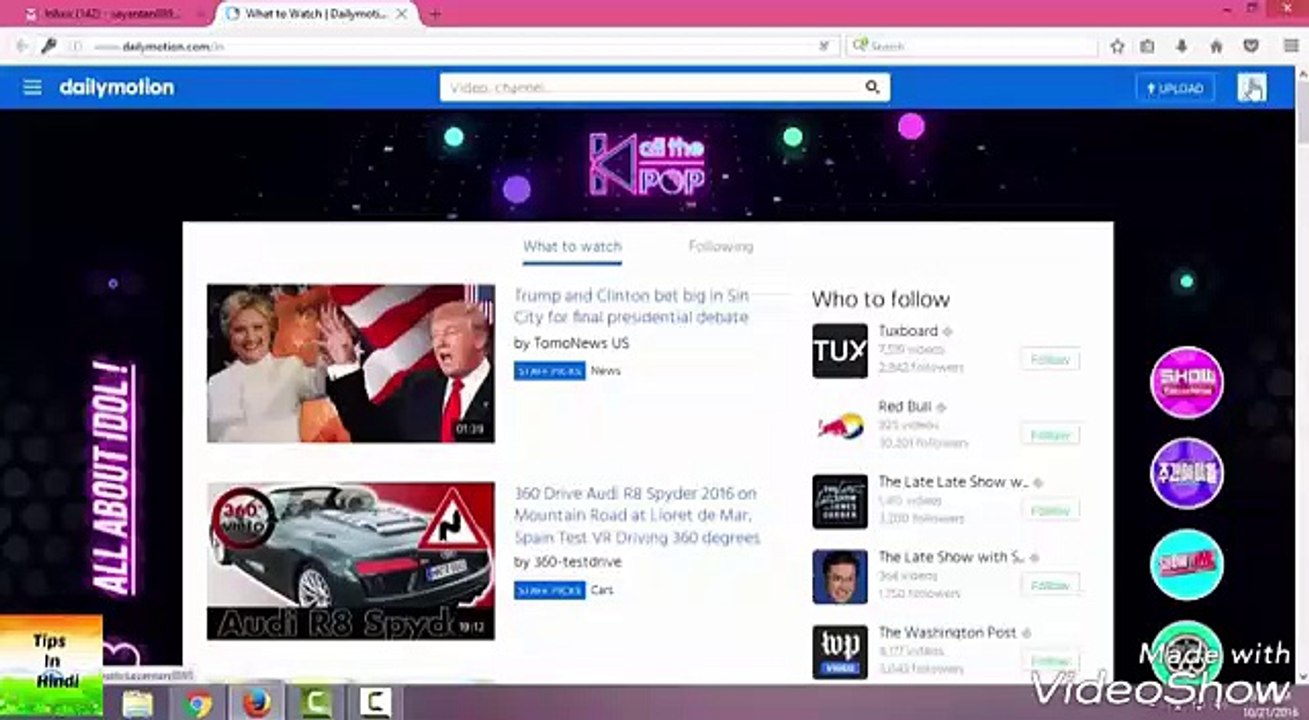
Task: Click the All the KPOP banner logo
Action: (x=647, y=163)
